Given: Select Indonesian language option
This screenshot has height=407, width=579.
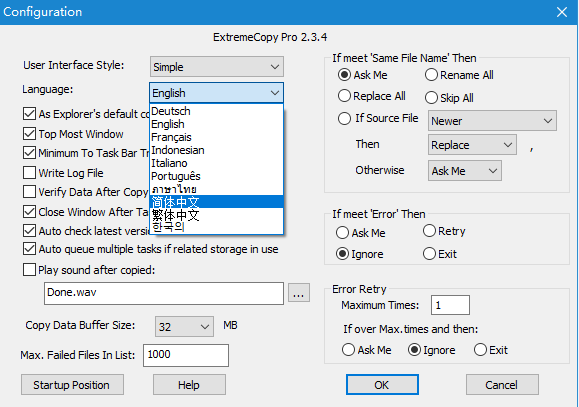Looking at the screenshot, I should [x=217, y=150].
